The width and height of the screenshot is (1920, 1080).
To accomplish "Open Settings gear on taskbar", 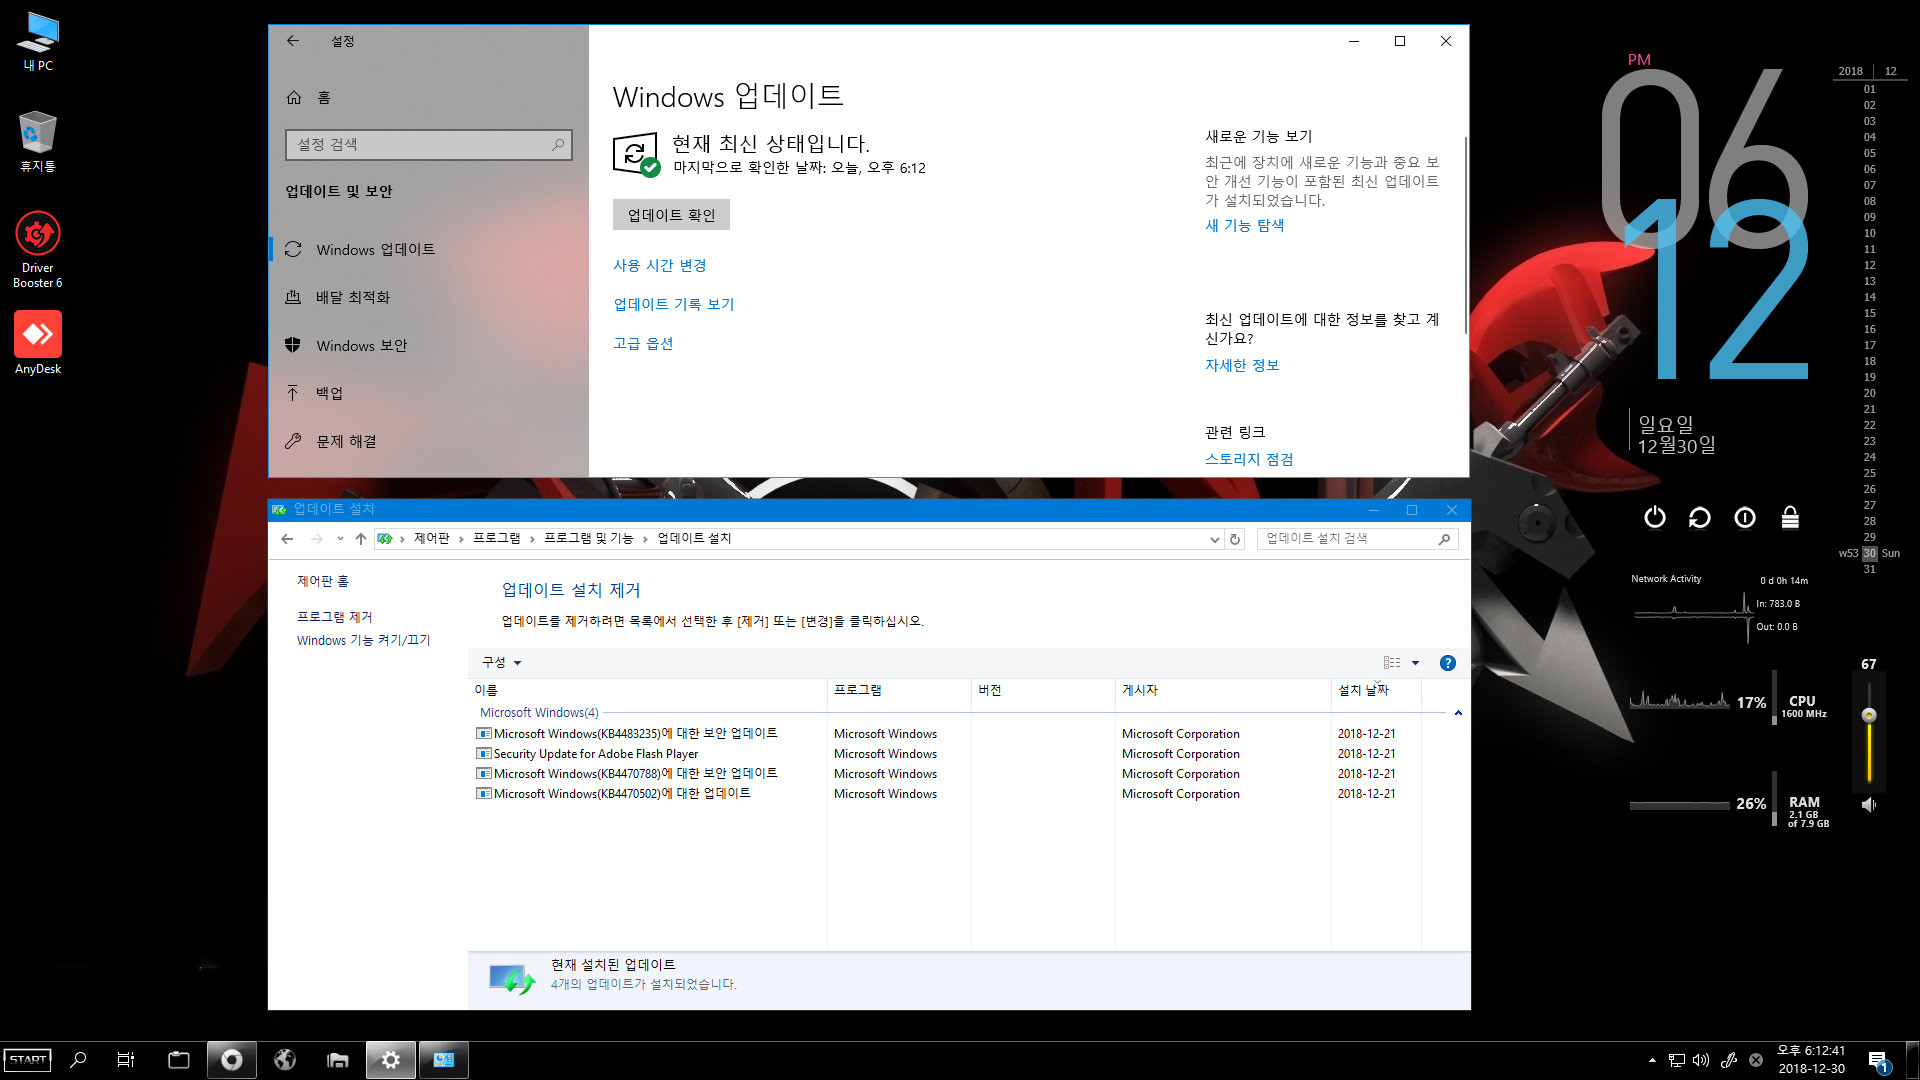I will click(x=391, y=1060).
